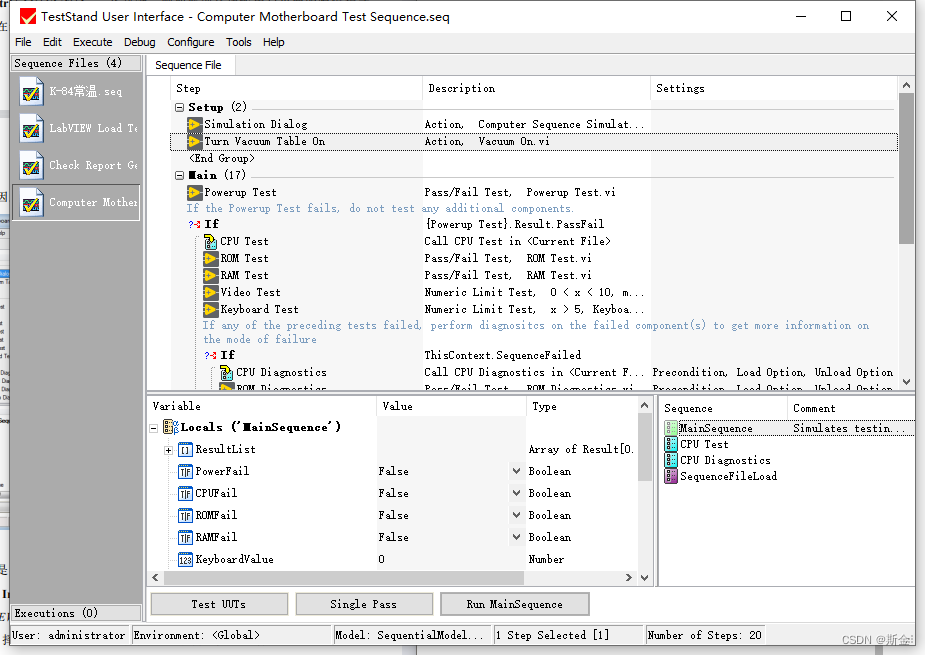This screenshot has height=655, width=925.
Task: Click the CPU Diagnostics sequence call icon
Action: pos(227,372)
